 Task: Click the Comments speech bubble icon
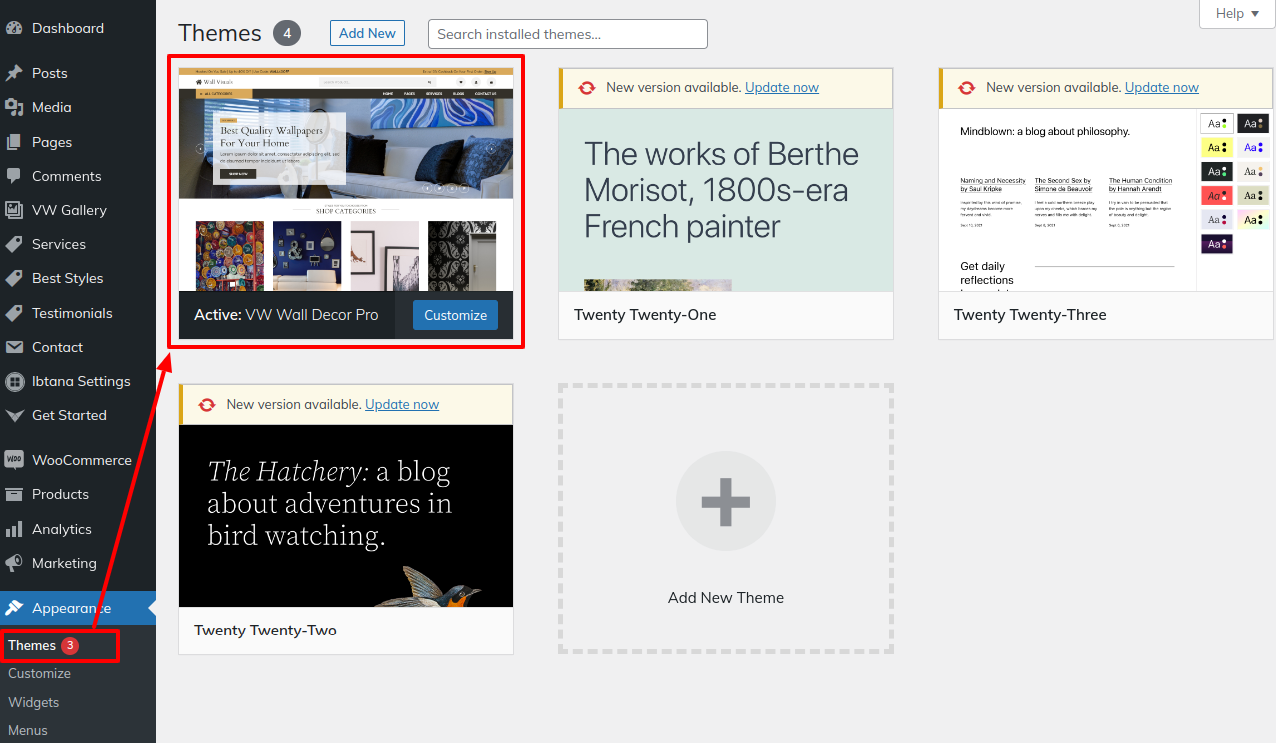(x=14, y=176)
